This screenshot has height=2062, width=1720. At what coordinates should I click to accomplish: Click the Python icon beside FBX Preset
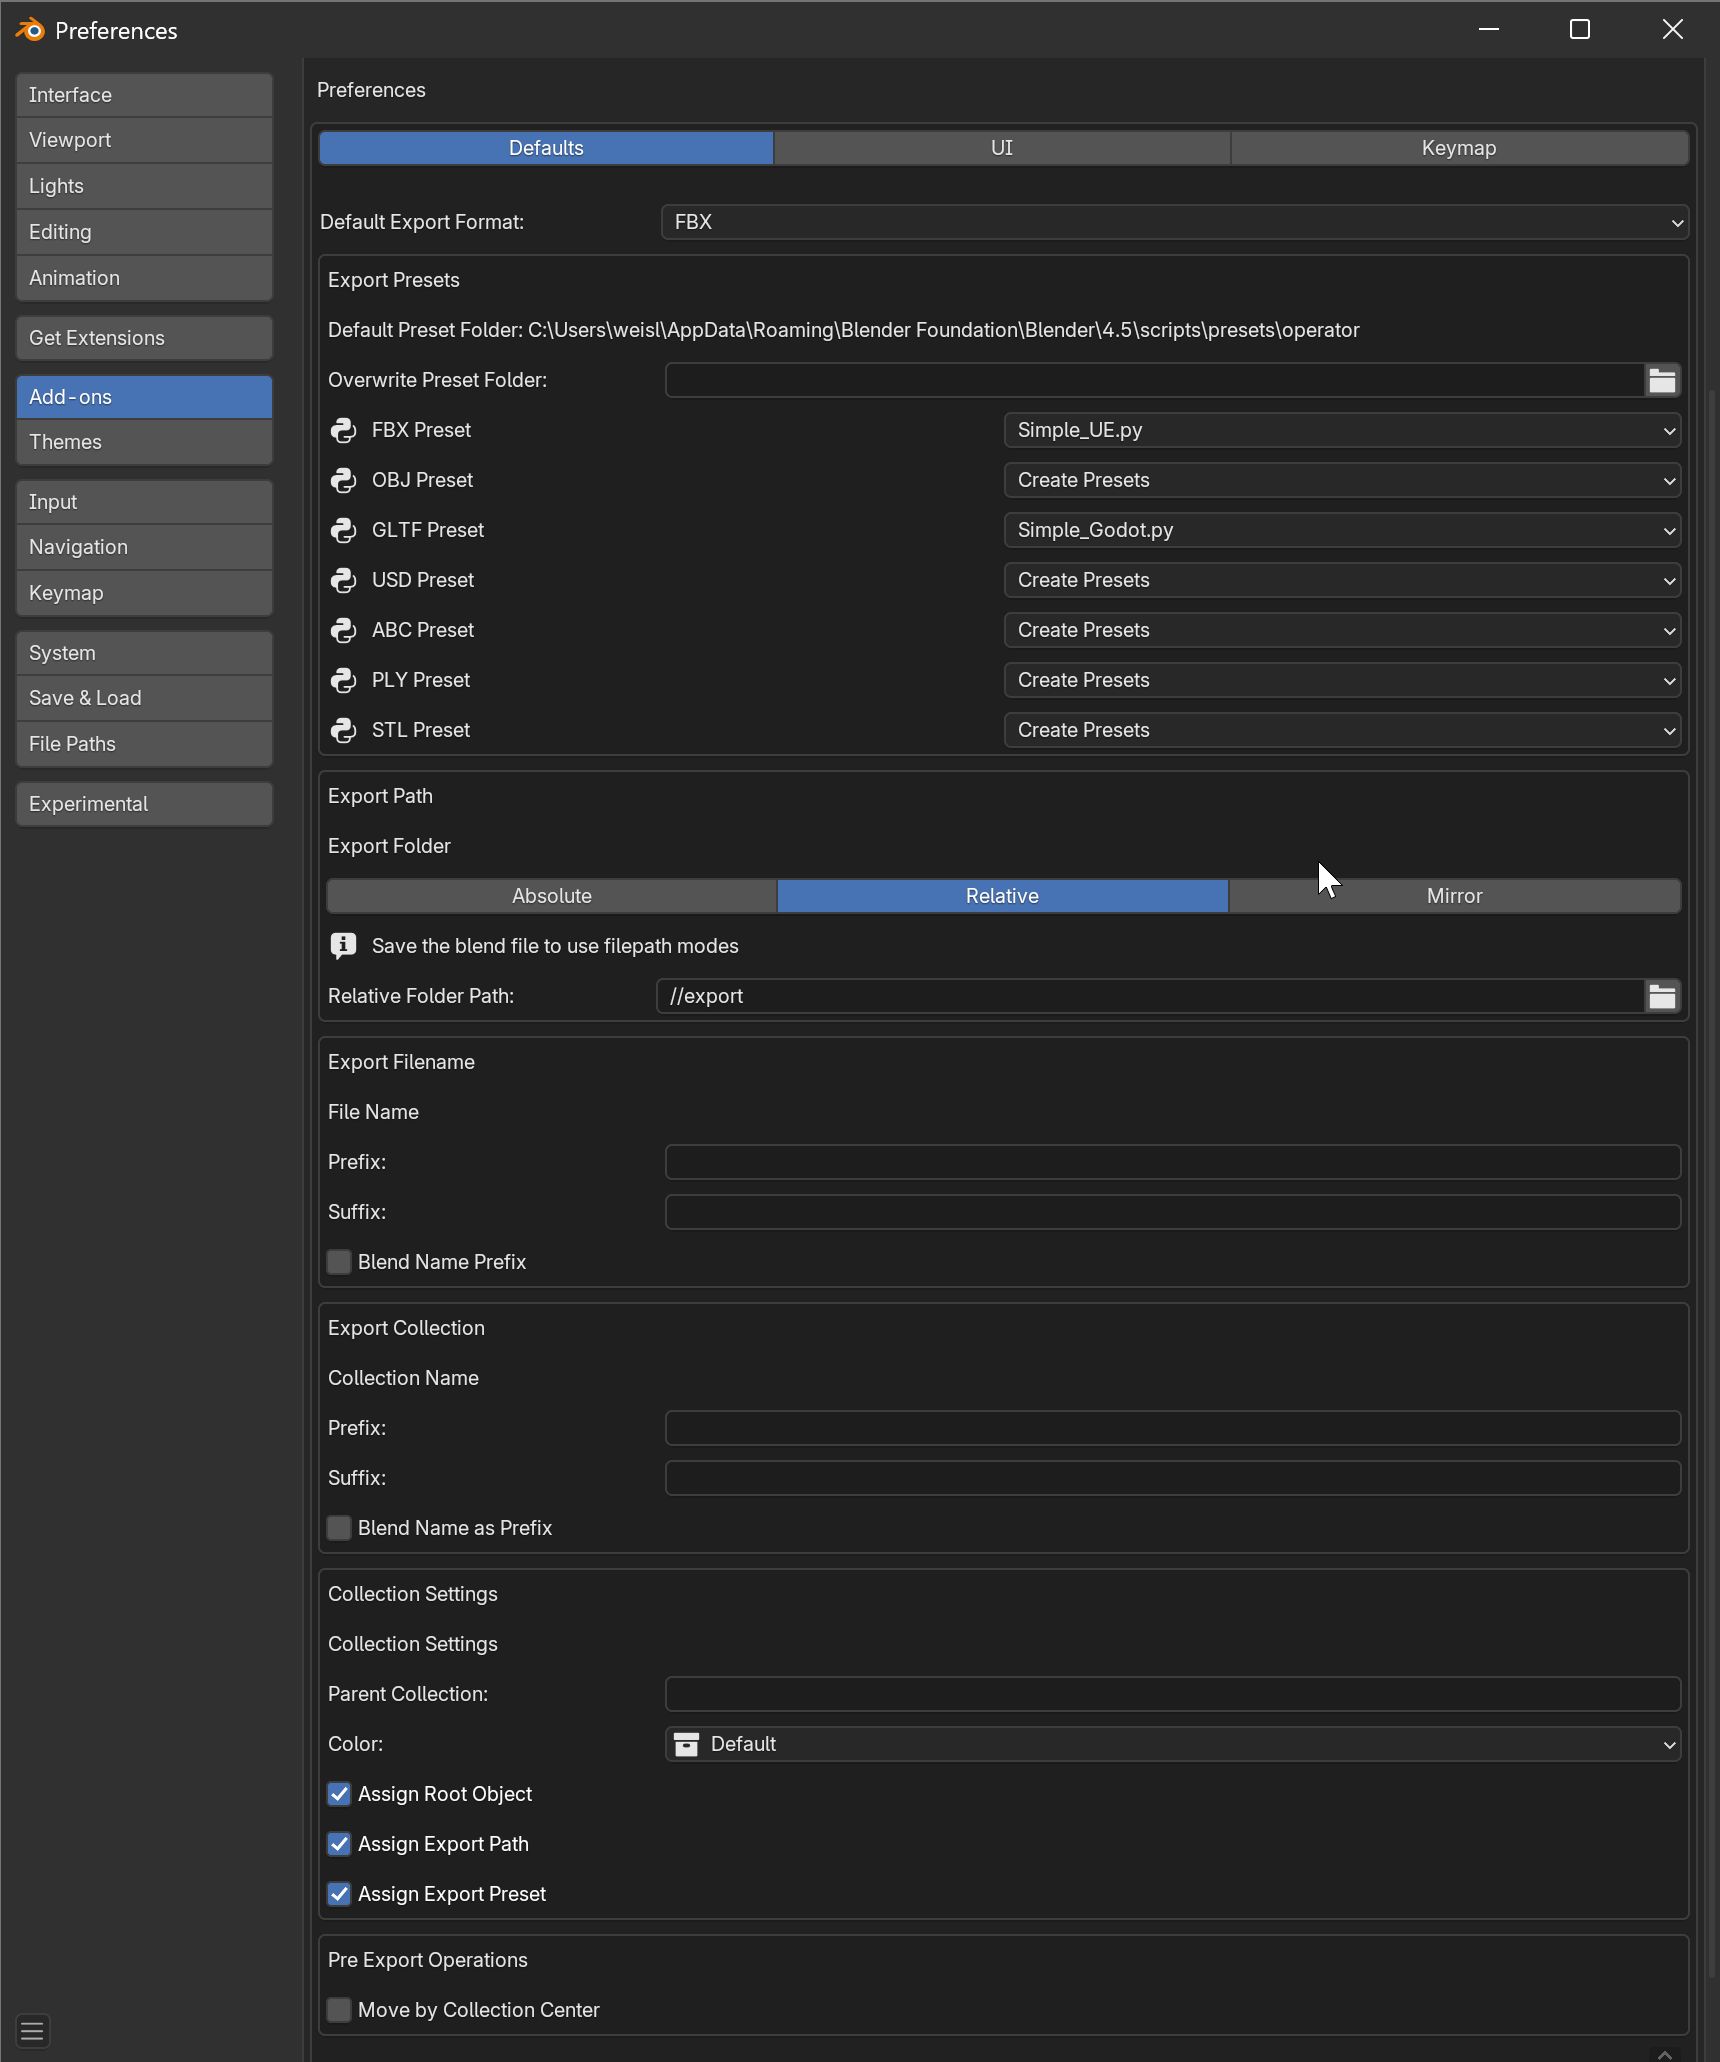tap(343, 430)
